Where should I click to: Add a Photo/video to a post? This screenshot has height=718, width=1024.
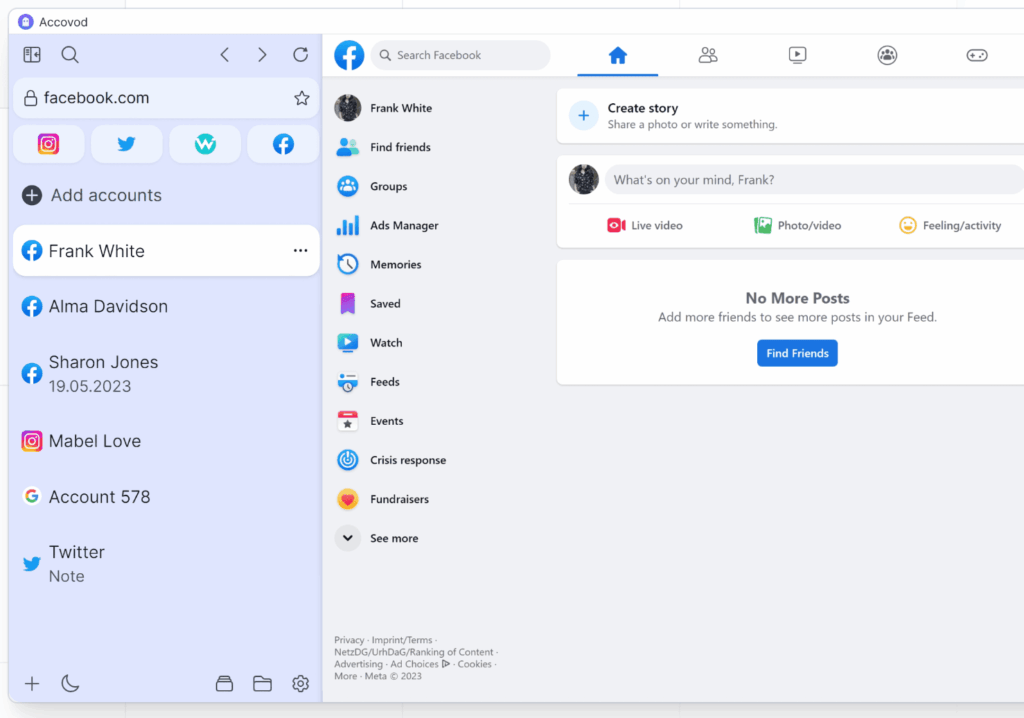point(797,225)
